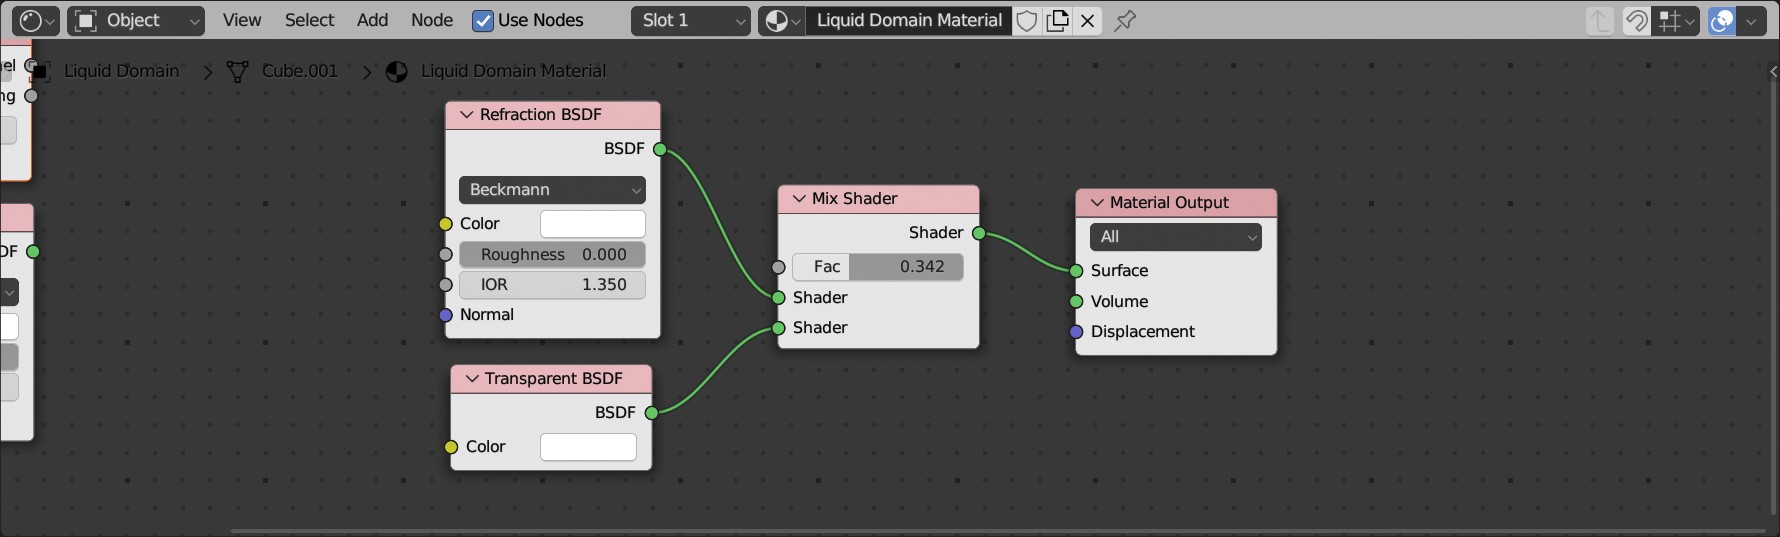
Task: Open the View menu
Action: click(x=242, y=20)
